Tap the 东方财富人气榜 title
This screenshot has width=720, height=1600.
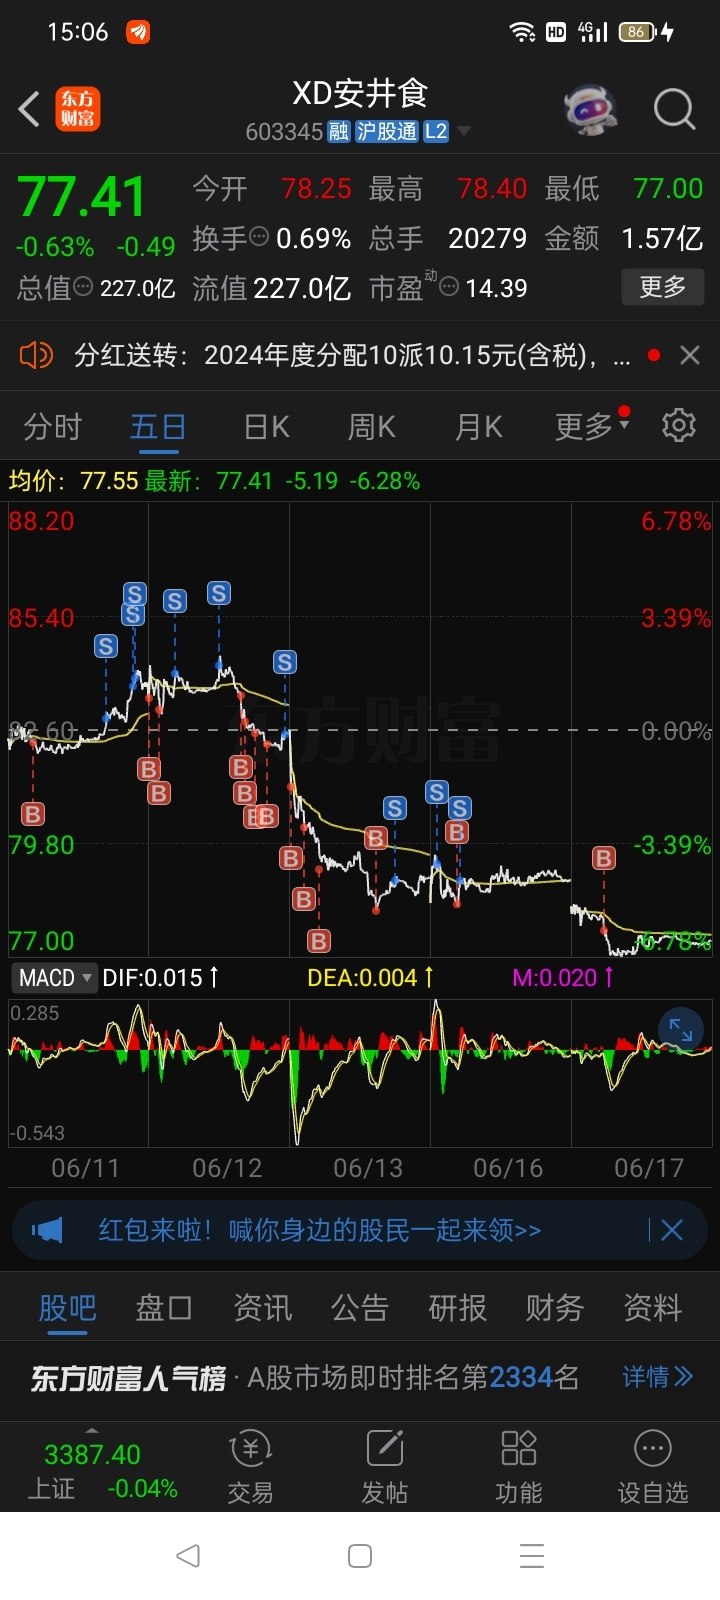click(128, 1378)
